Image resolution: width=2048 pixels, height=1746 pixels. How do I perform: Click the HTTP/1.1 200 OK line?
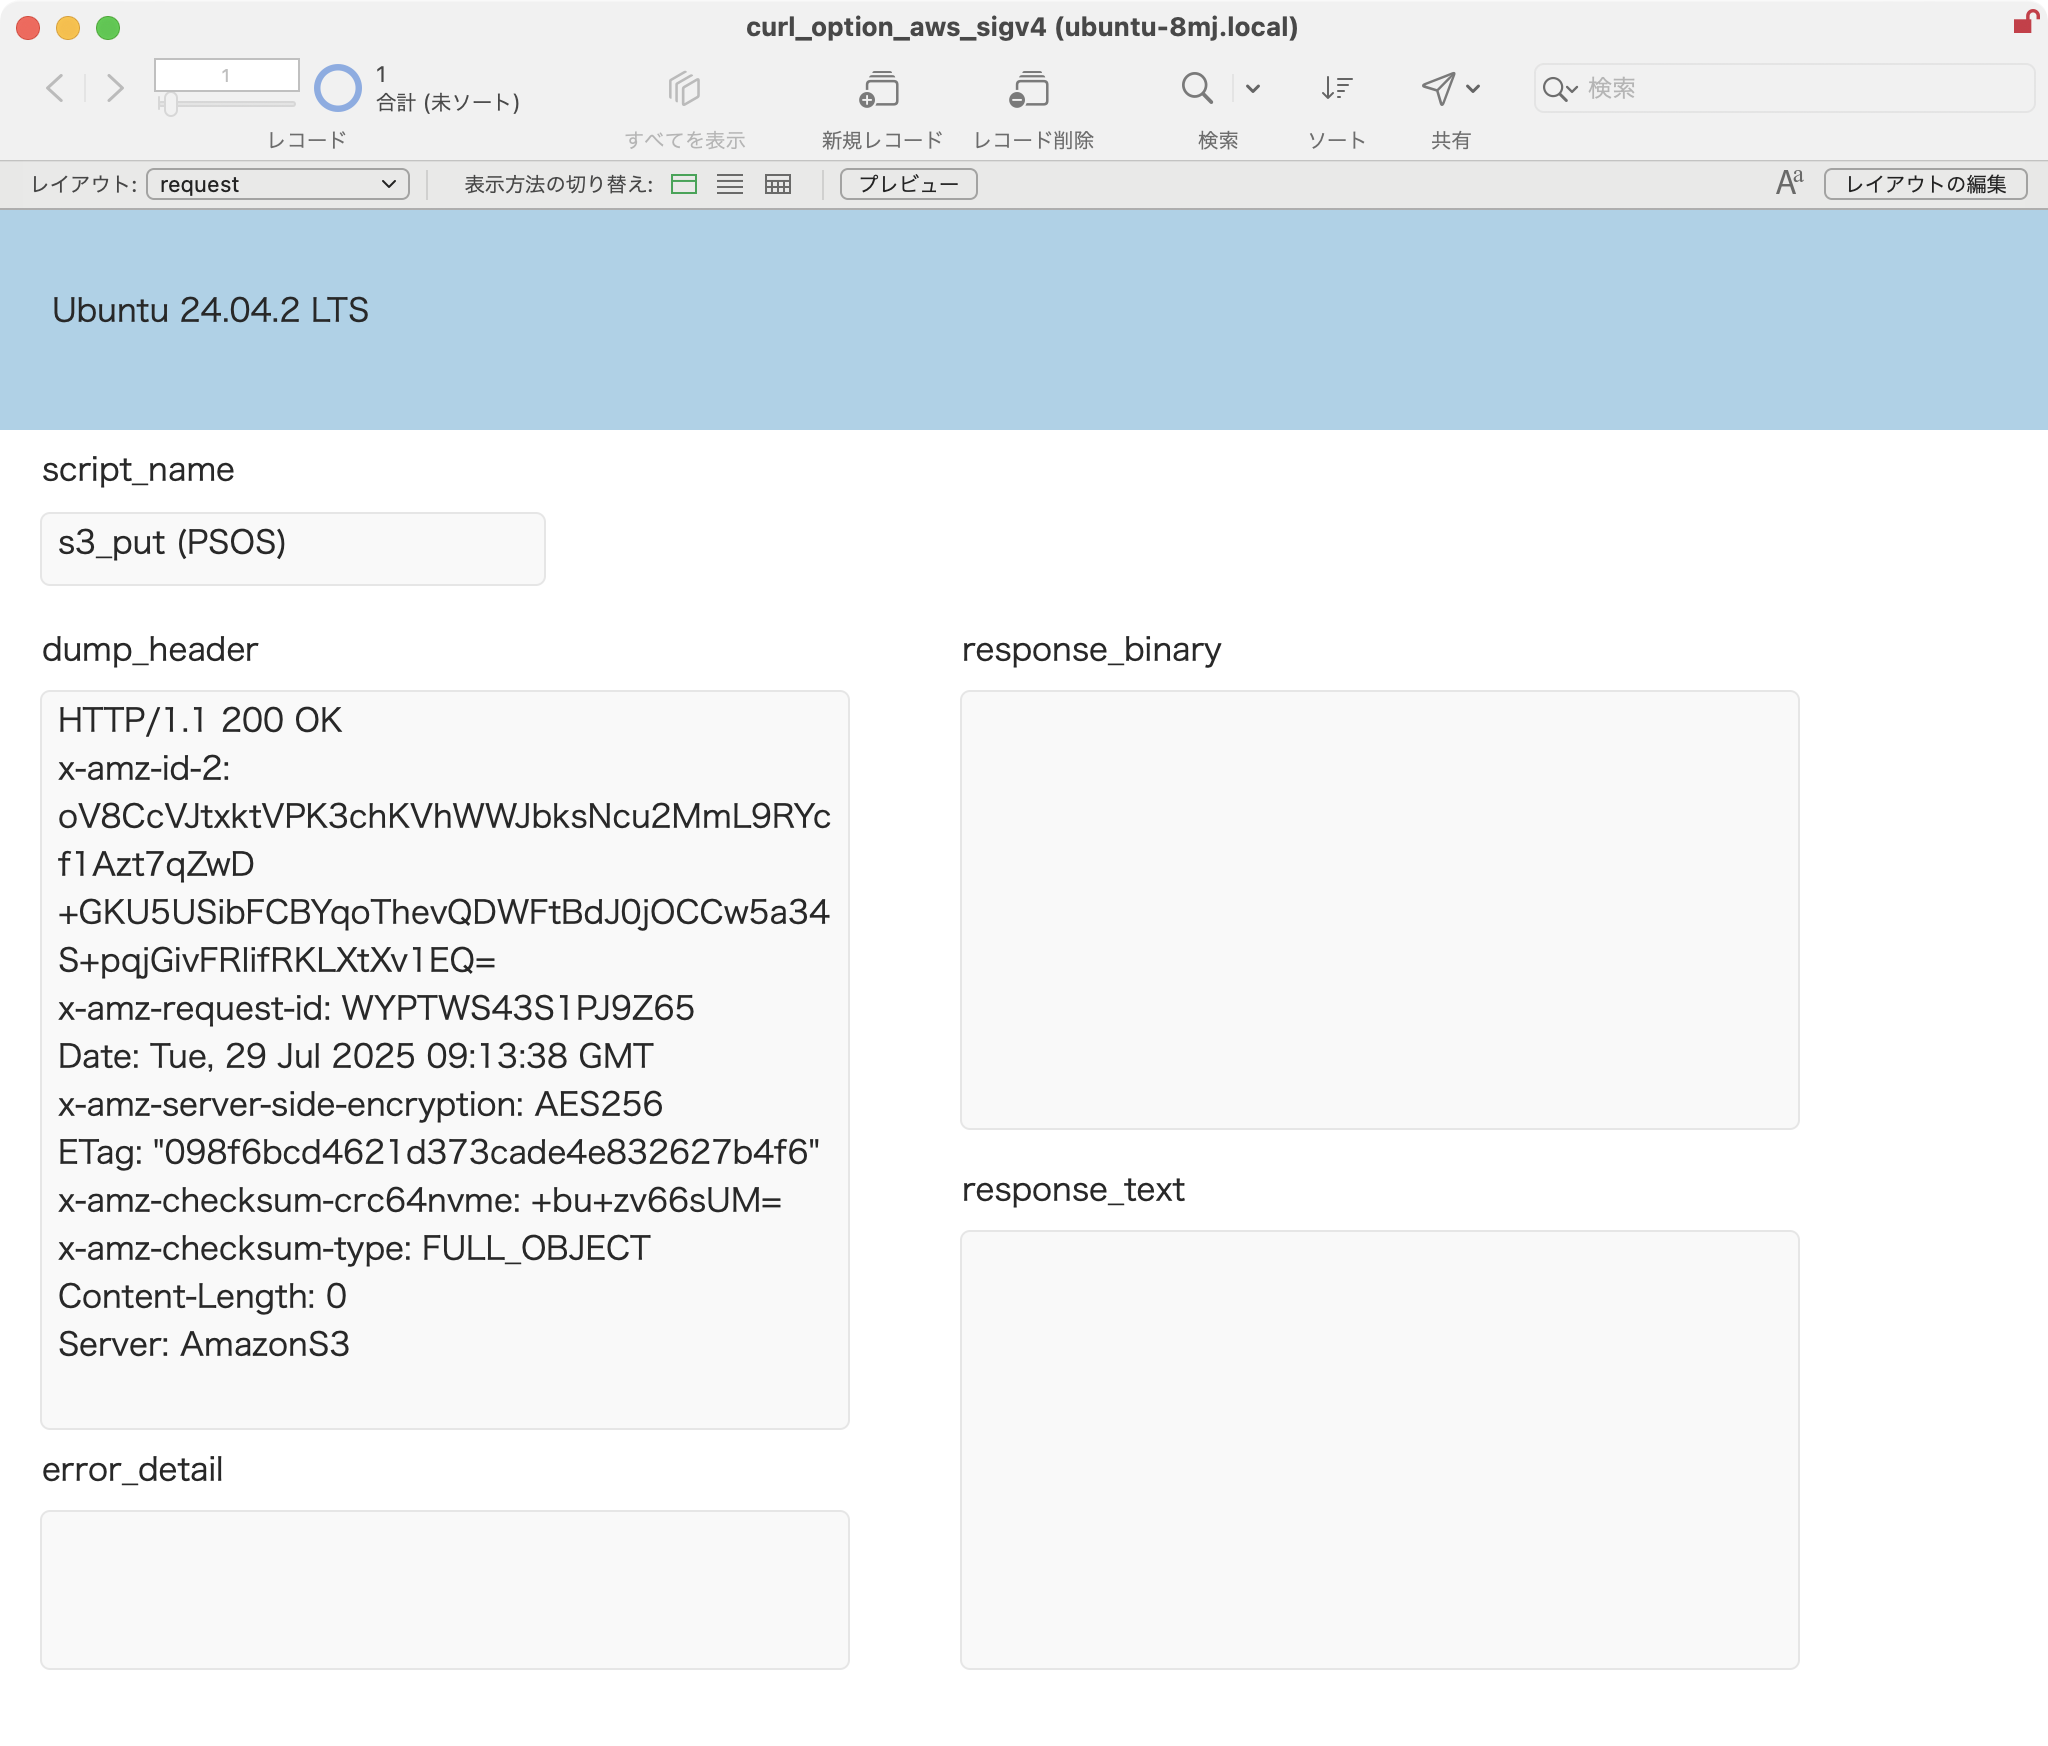[200, 720]
